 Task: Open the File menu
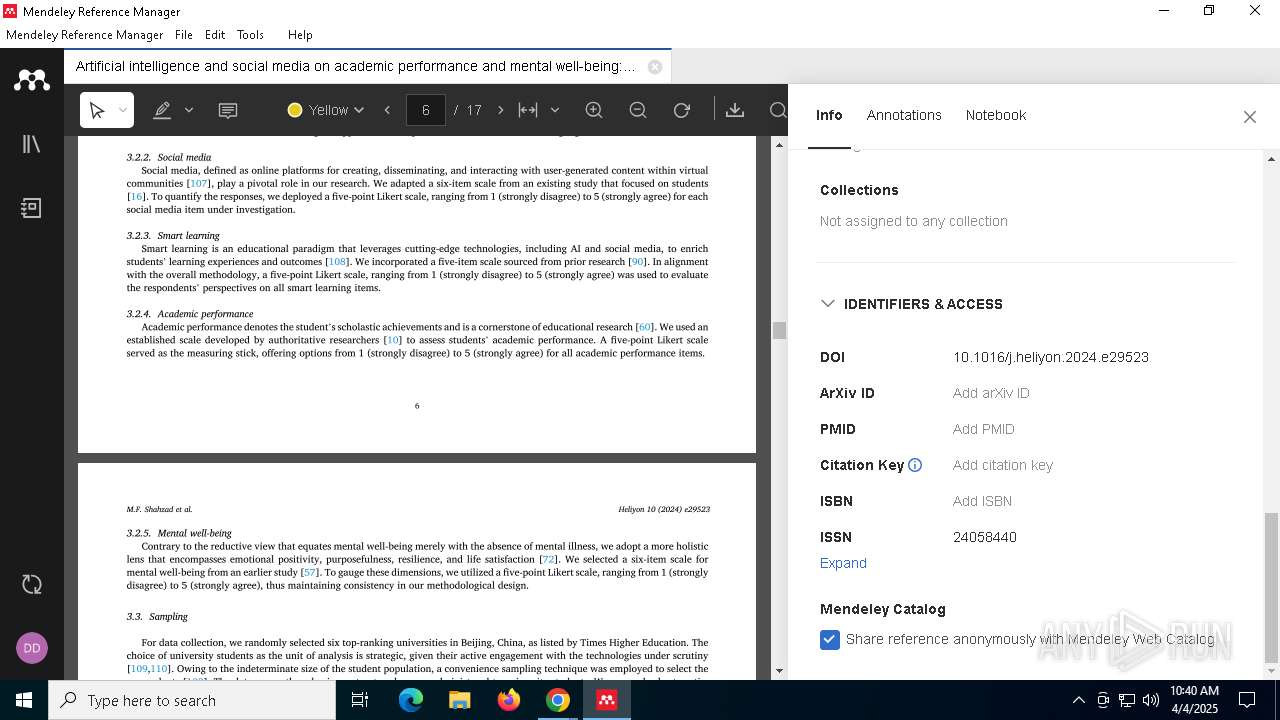[x=184, y=34]
